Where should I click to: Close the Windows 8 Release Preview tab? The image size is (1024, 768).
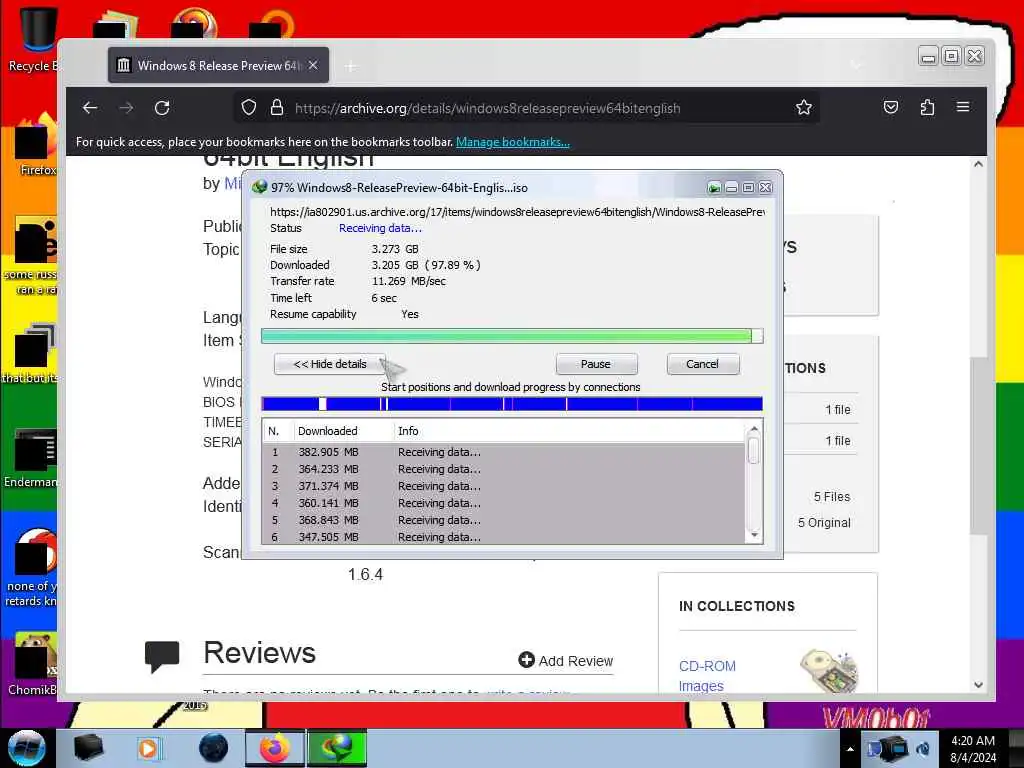pyautogui.click(x=313, y=65)
